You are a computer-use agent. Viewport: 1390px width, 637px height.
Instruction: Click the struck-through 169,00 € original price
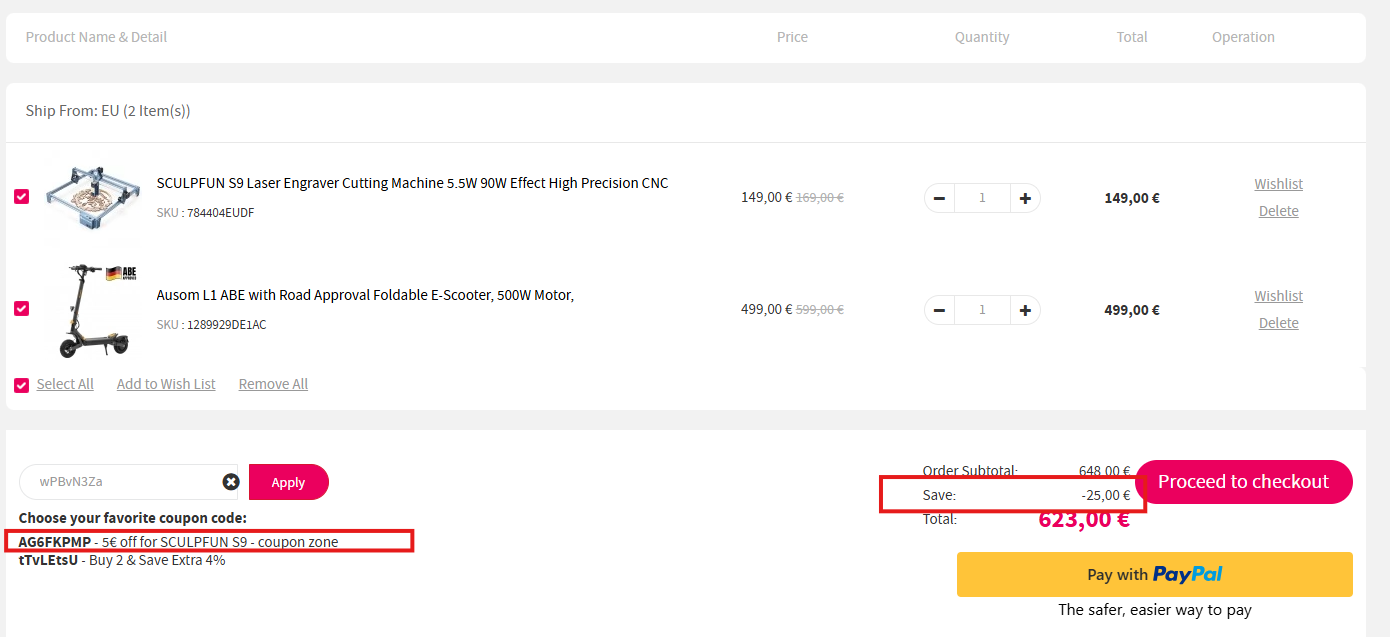[x=820, y=198]
